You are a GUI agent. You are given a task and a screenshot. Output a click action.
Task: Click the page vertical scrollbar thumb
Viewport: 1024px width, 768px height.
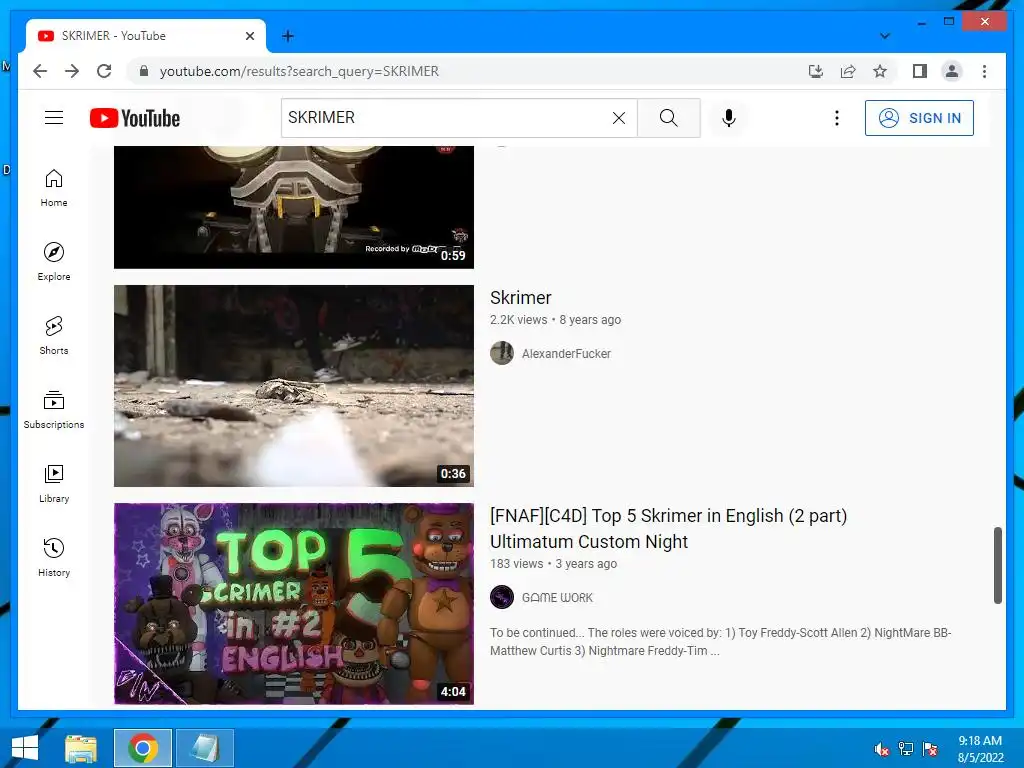pos(997,566)
